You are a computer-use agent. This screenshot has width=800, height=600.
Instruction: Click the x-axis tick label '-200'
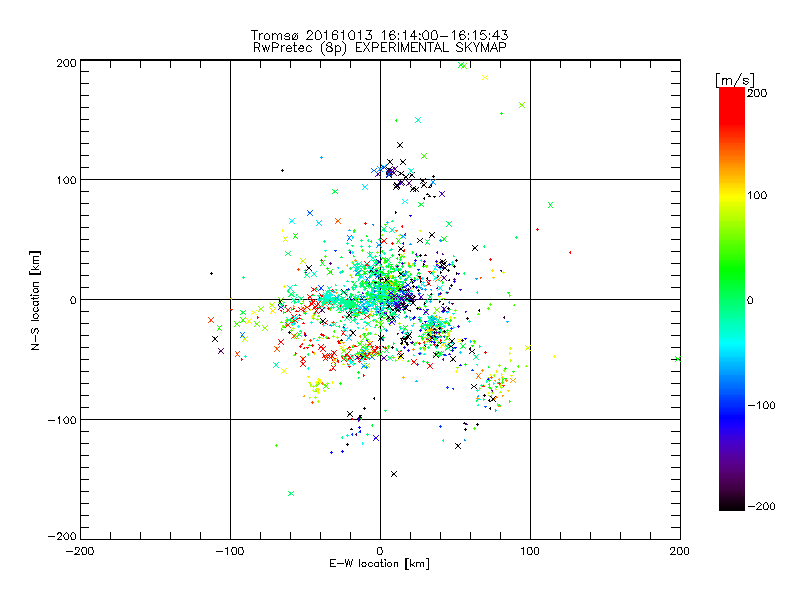(x=80, y=551)
